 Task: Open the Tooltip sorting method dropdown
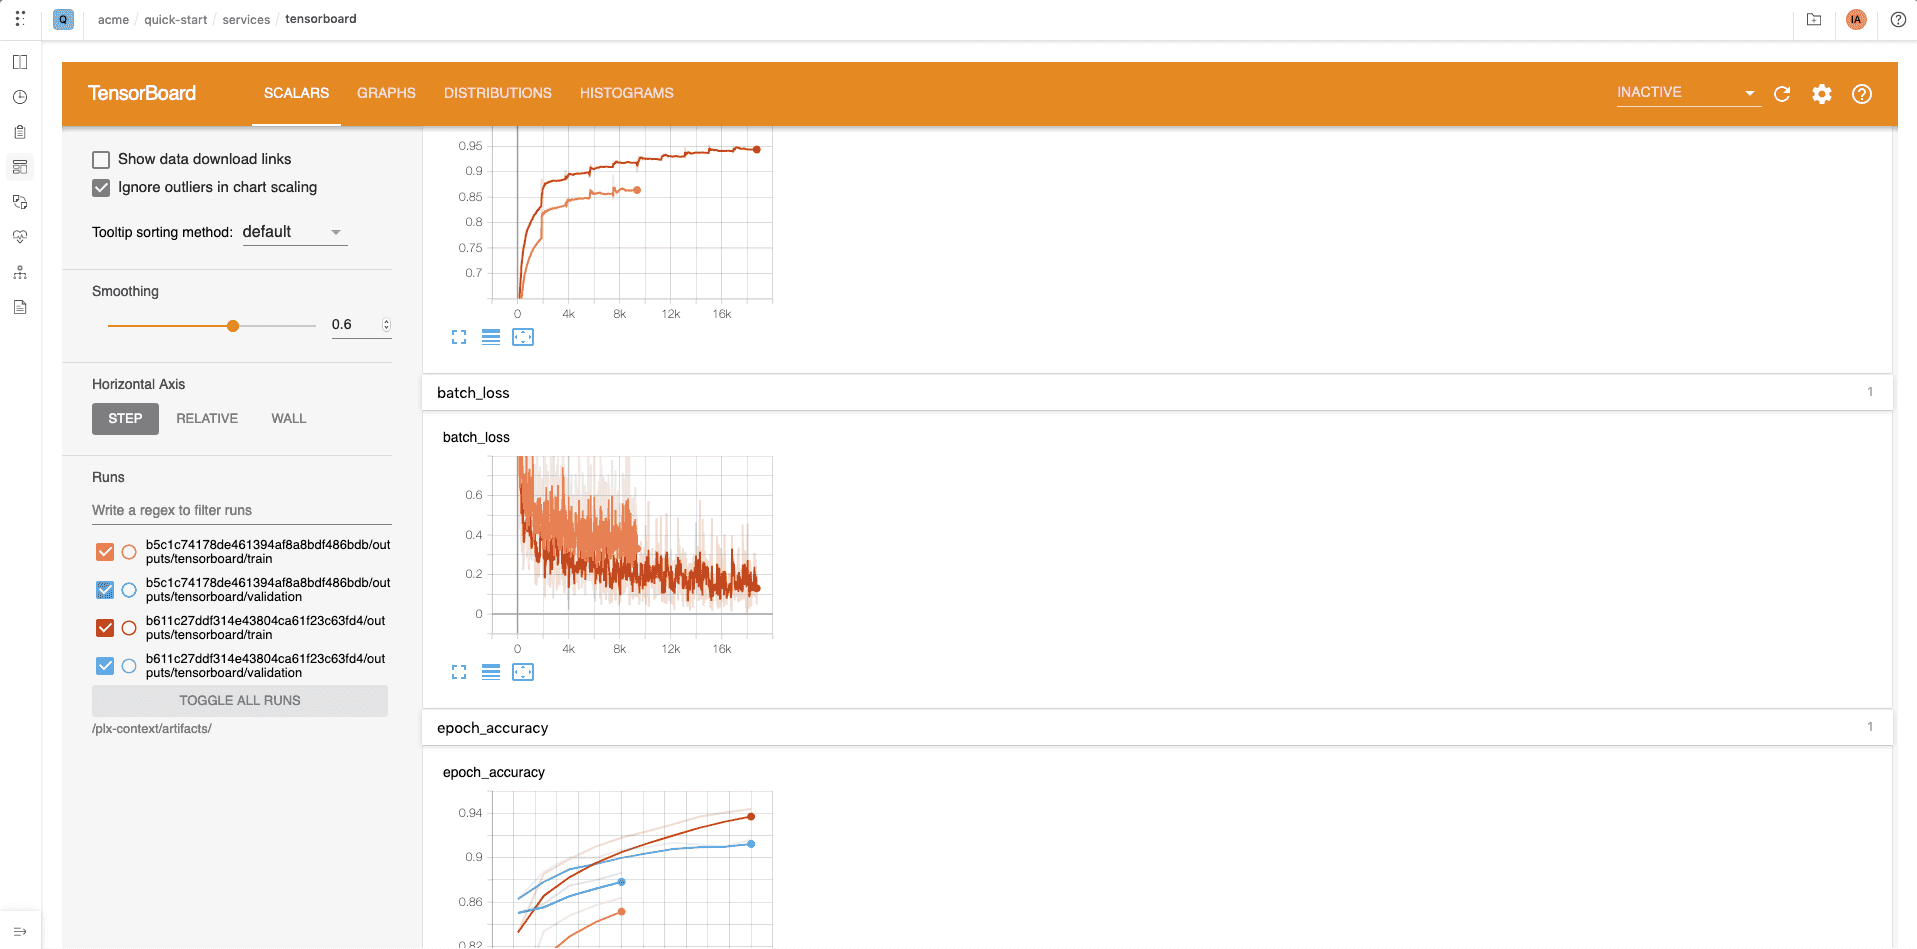293,231
